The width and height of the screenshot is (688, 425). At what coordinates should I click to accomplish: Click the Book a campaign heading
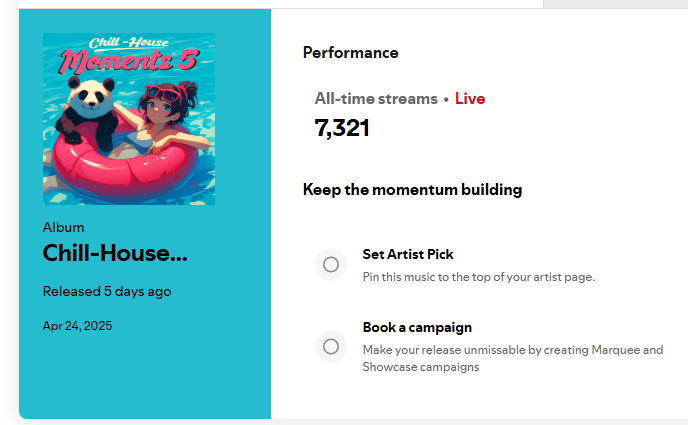pos(417,328)
